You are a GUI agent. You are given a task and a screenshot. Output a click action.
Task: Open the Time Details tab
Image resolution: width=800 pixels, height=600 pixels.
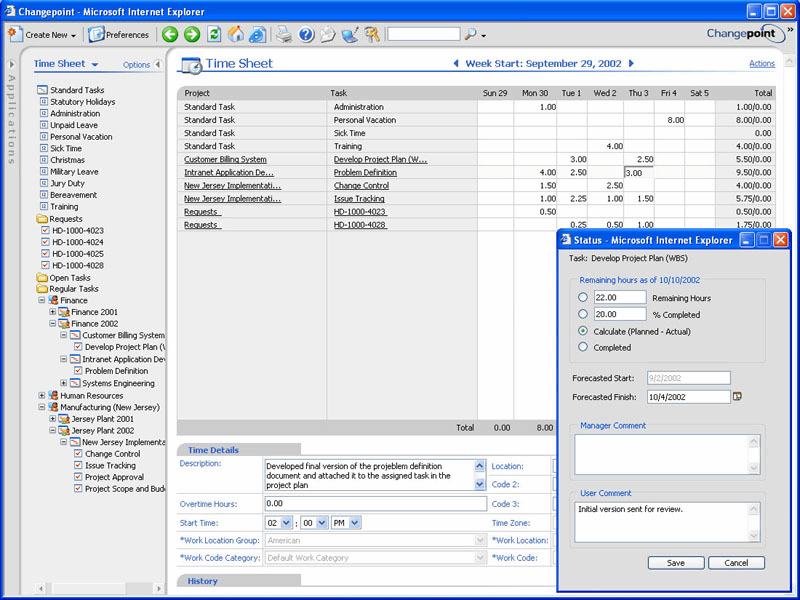[213, 450]
